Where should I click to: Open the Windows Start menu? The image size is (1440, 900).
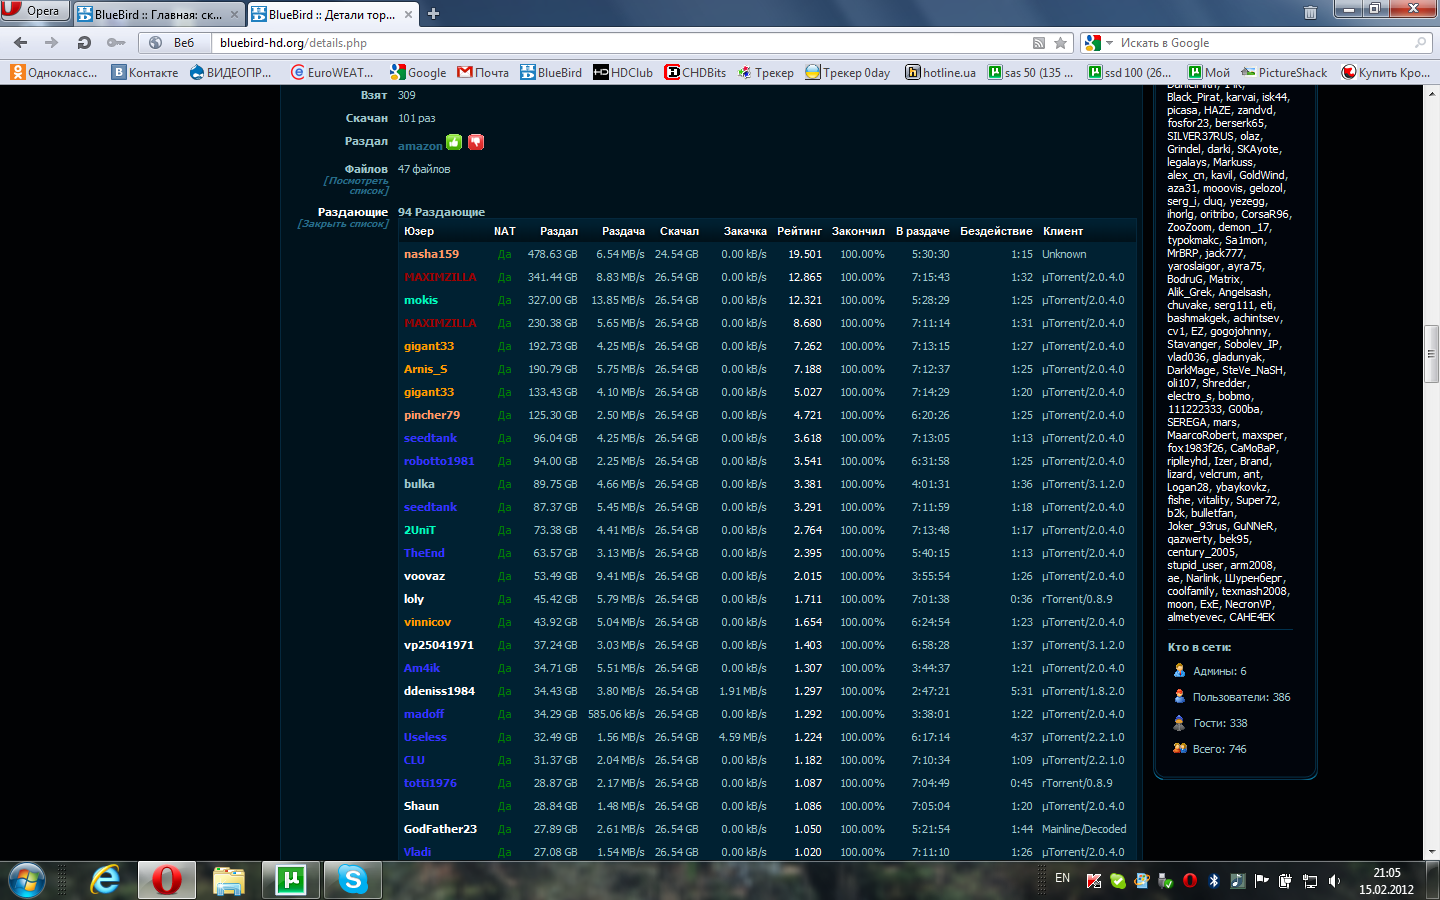point(27,880)
